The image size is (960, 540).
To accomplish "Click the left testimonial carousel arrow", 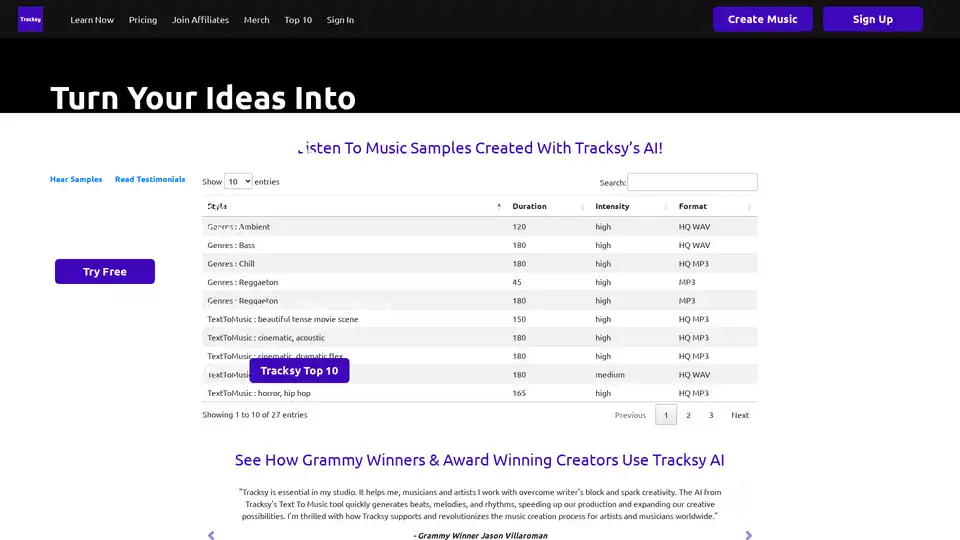I will coord(211,535).
